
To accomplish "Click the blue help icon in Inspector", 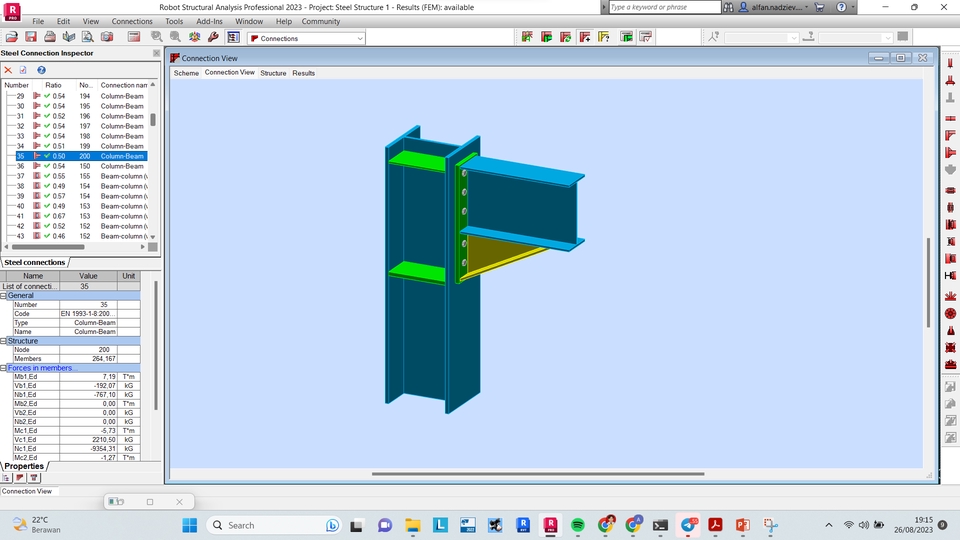I will coord(41,70).
